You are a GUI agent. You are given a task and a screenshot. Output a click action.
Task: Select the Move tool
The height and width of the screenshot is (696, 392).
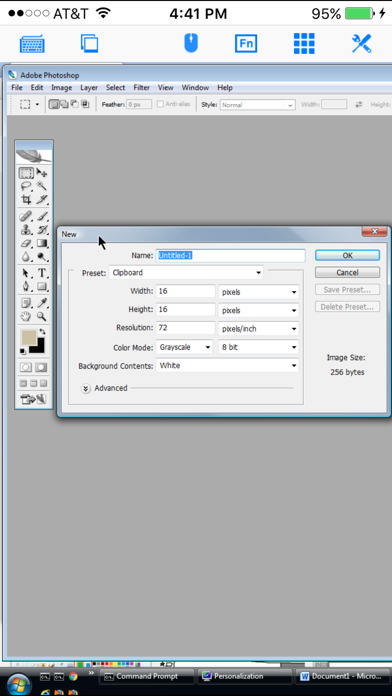point(42,172)
